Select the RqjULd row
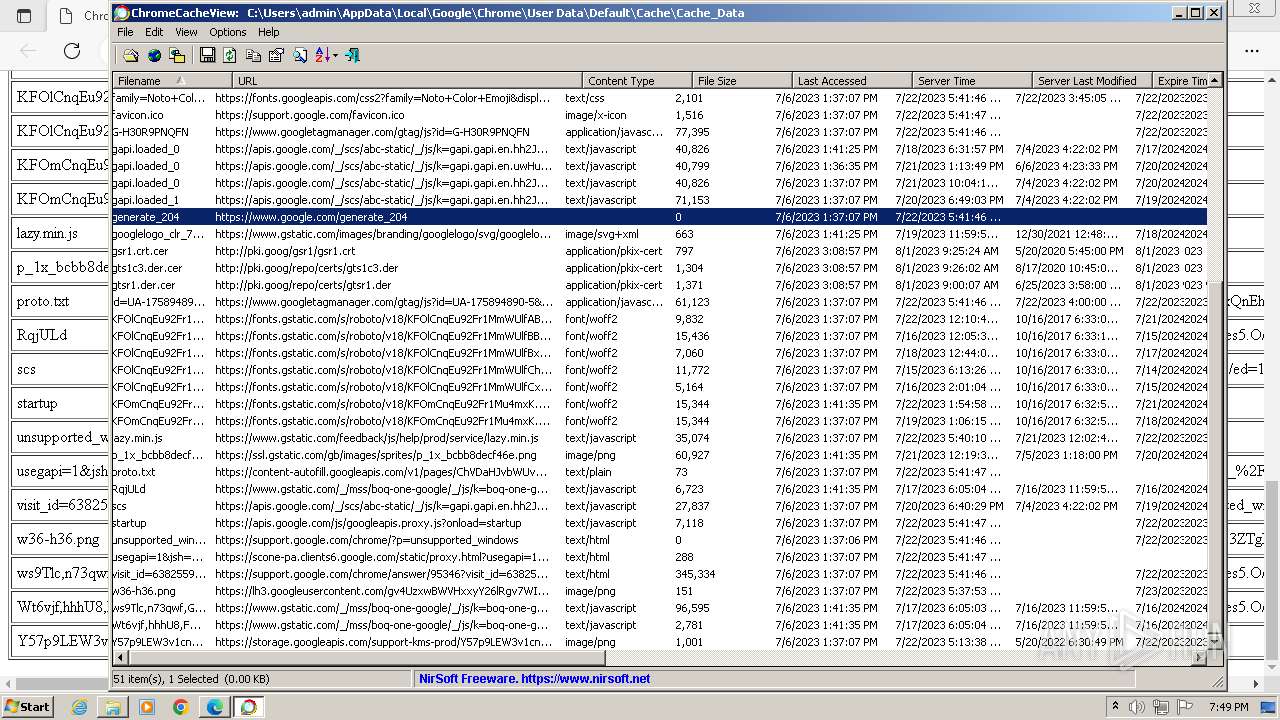This screenshot has height=720, width=1280. (659, 489)
